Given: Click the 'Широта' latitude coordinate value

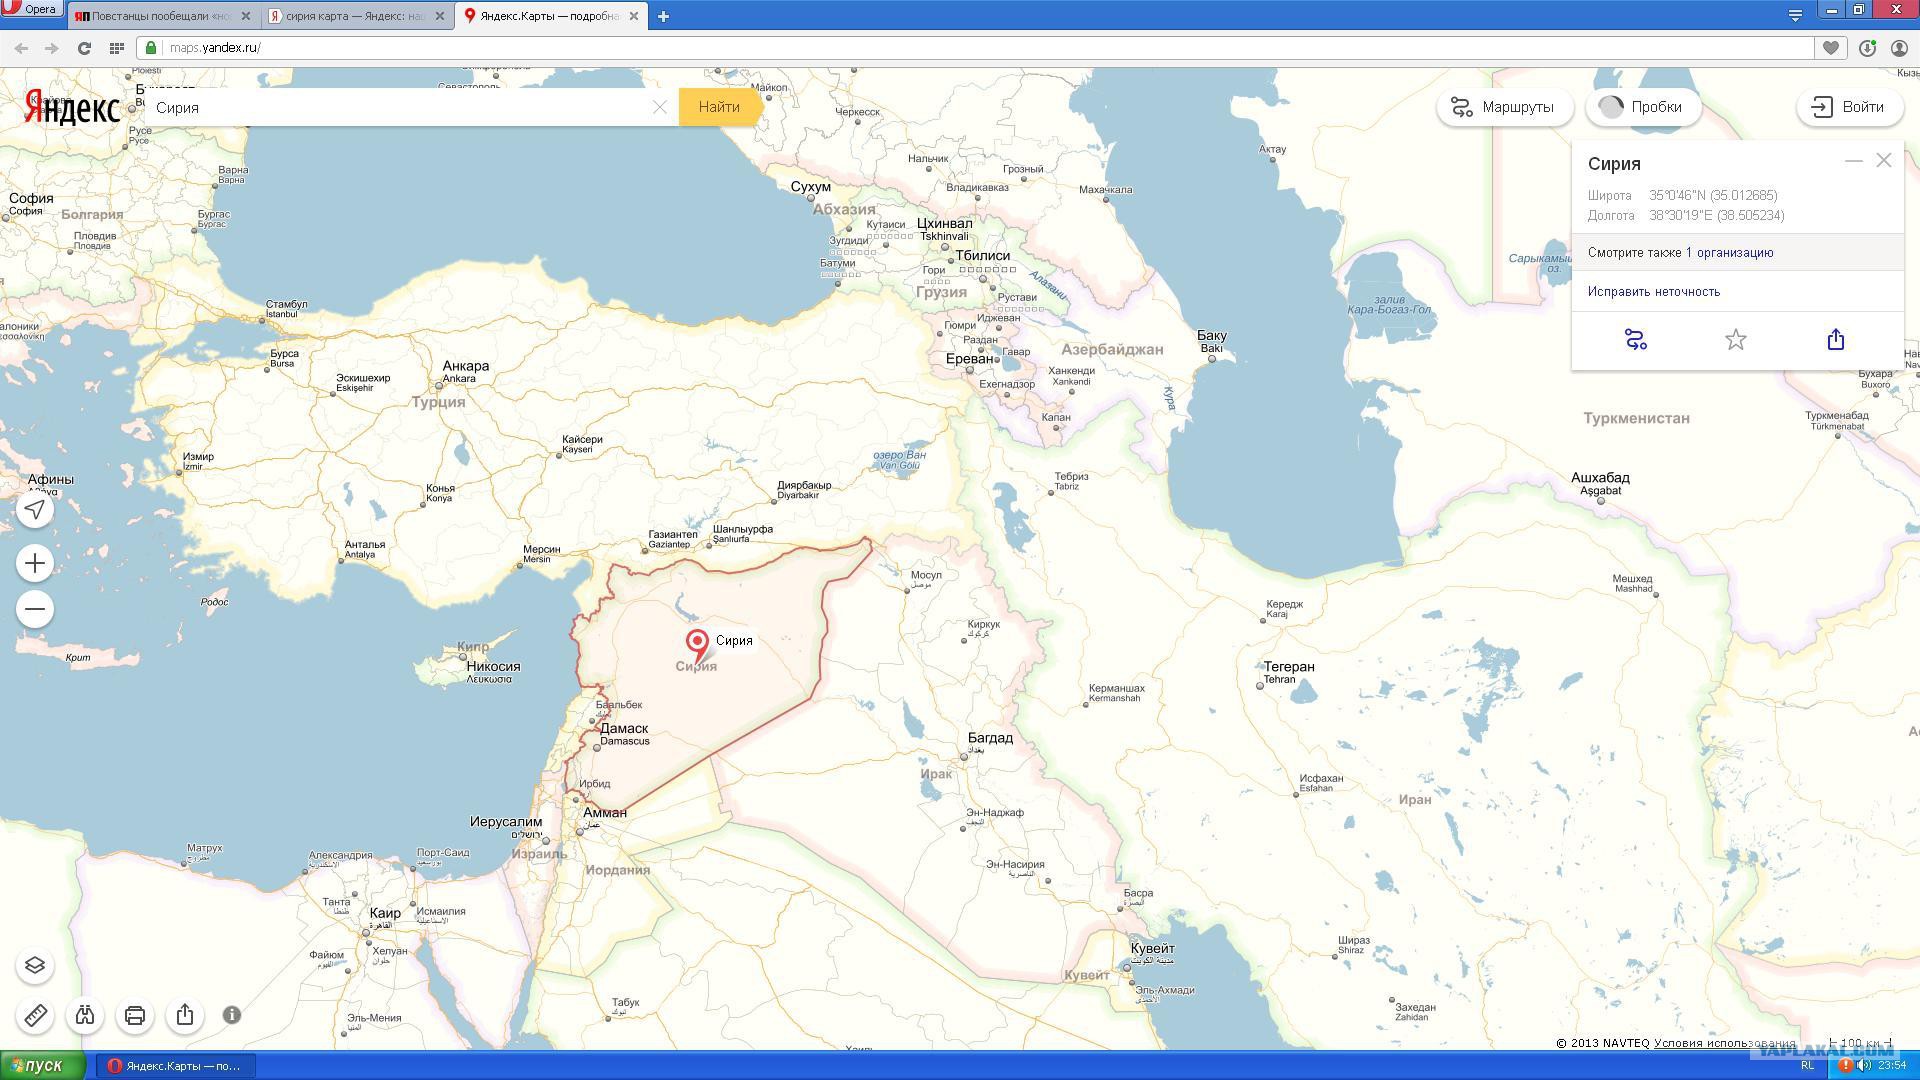Looking at the screenshot, I should pyautogui.click(x=1713, y=196).
